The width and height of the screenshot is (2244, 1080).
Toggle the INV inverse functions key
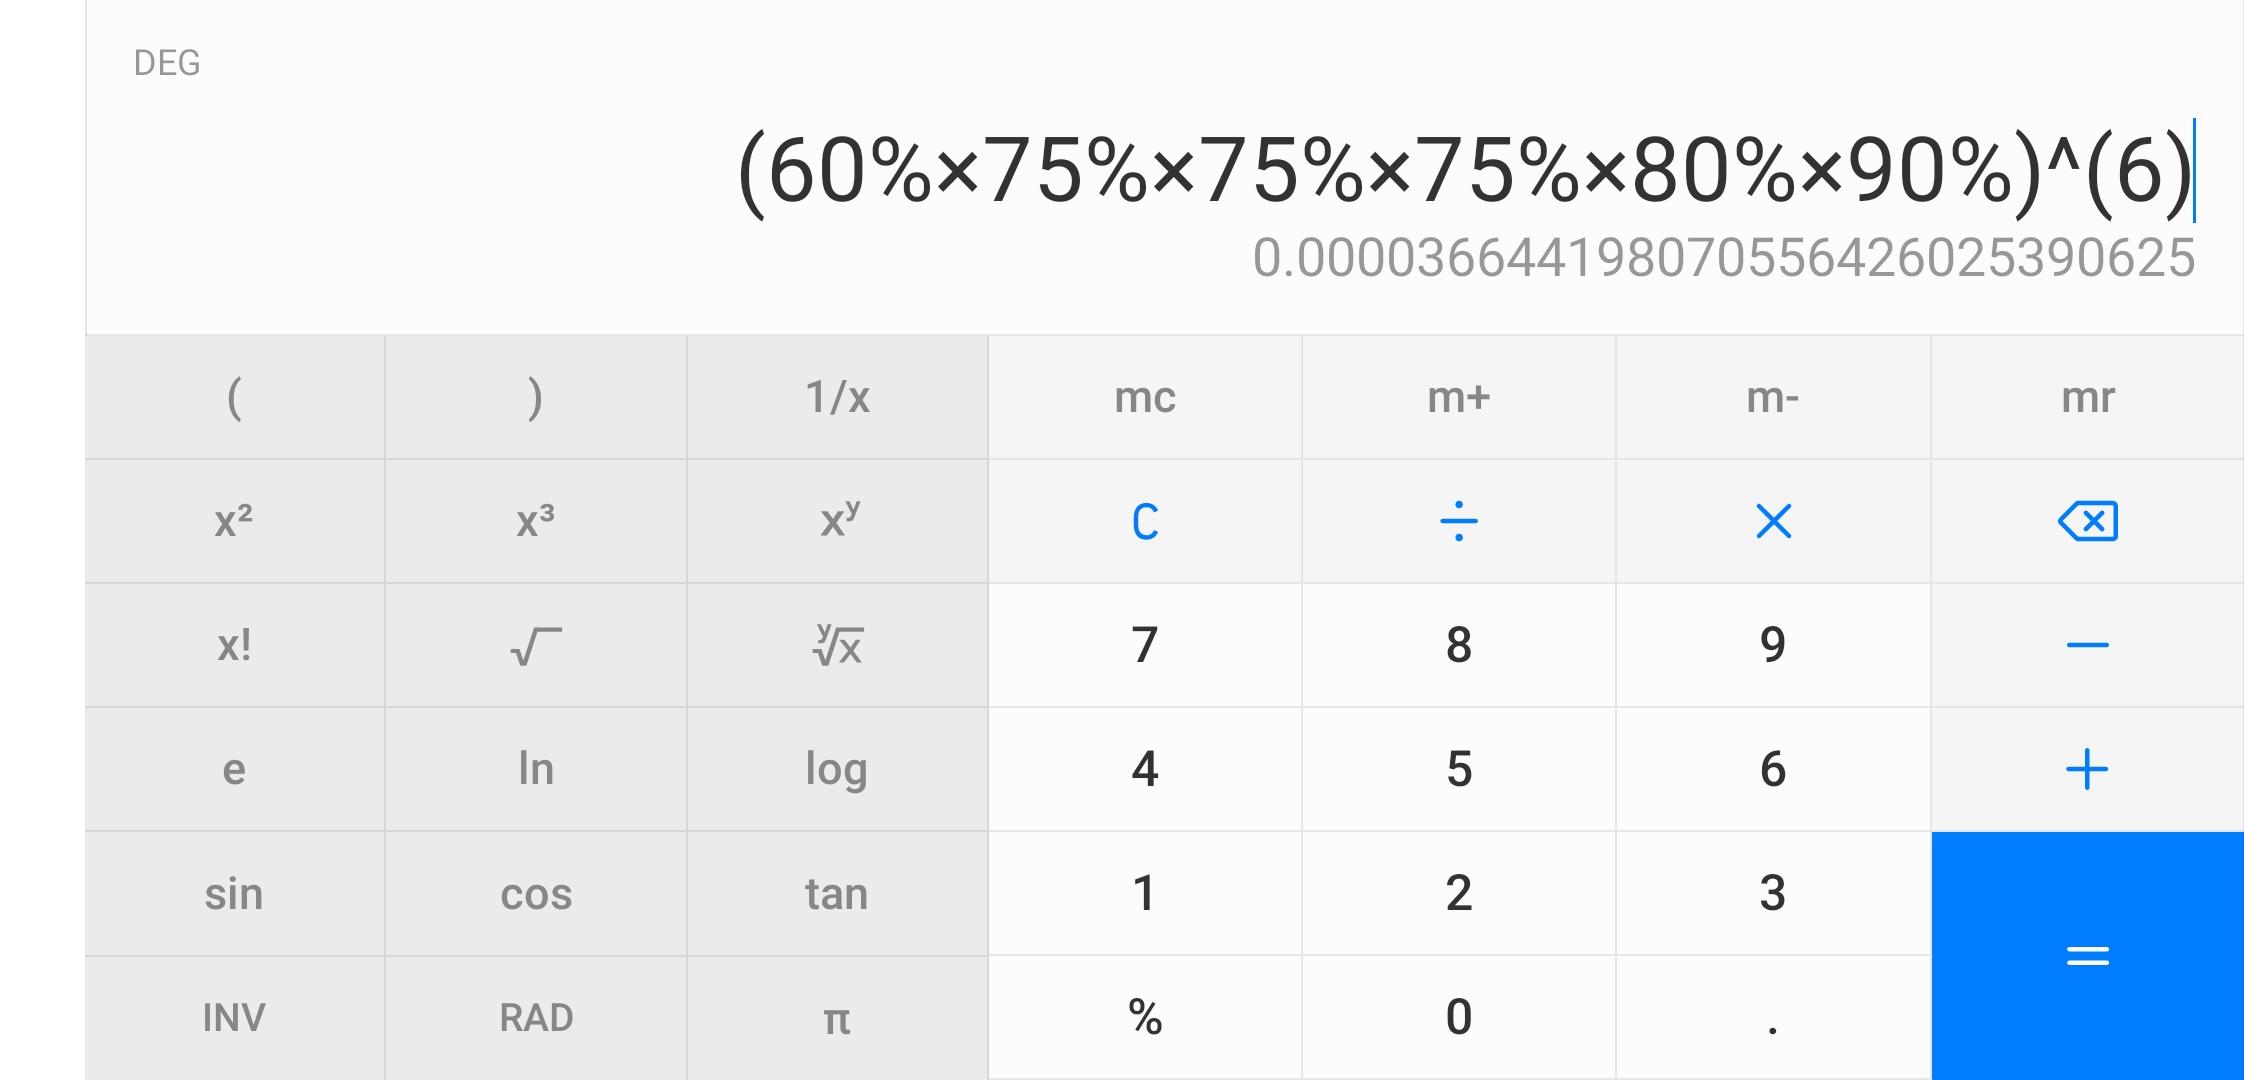234,1017
